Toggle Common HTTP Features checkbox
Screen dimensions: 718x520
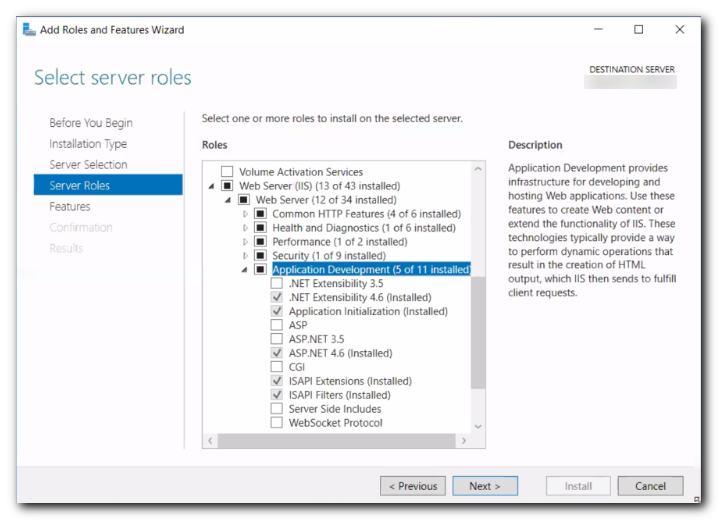[260, 214]
